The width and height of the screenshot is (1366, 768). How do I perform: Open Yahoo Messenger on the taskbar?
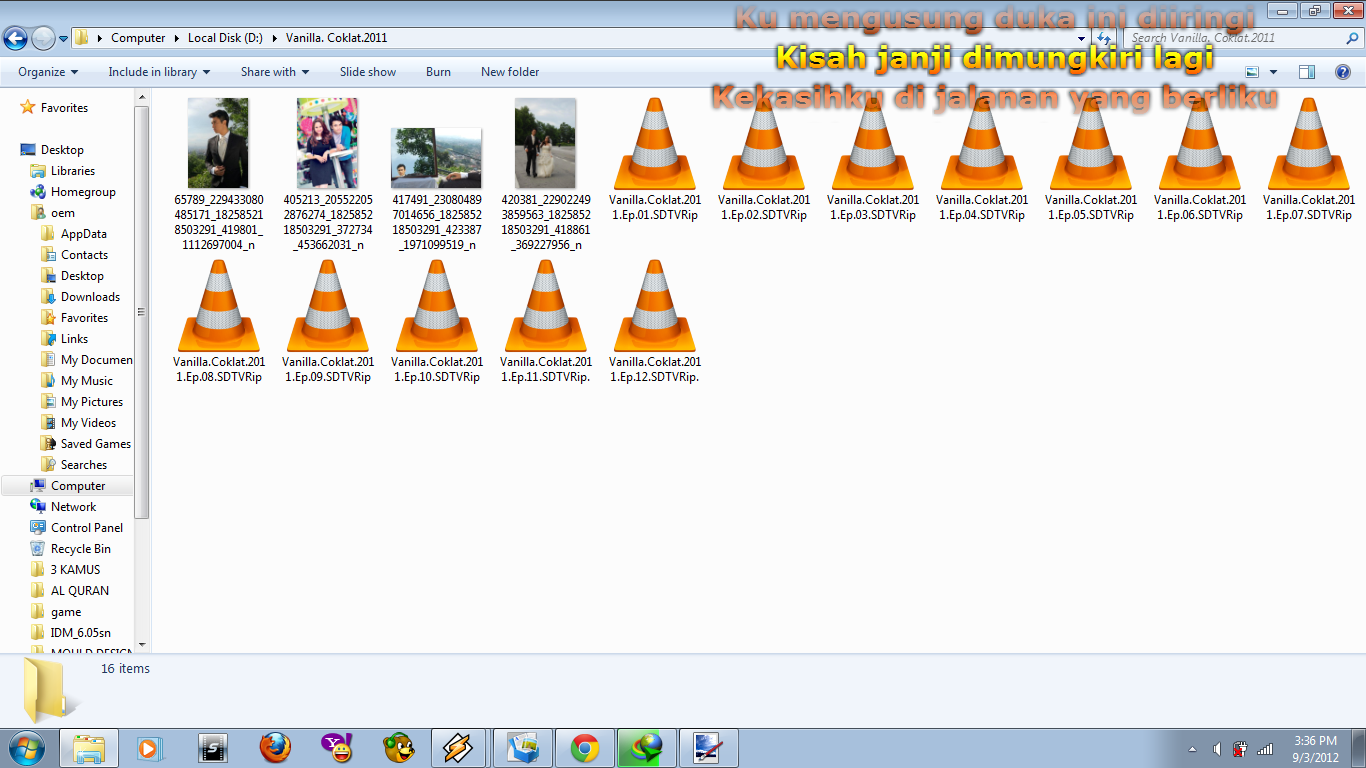click(x=337, y=748)
